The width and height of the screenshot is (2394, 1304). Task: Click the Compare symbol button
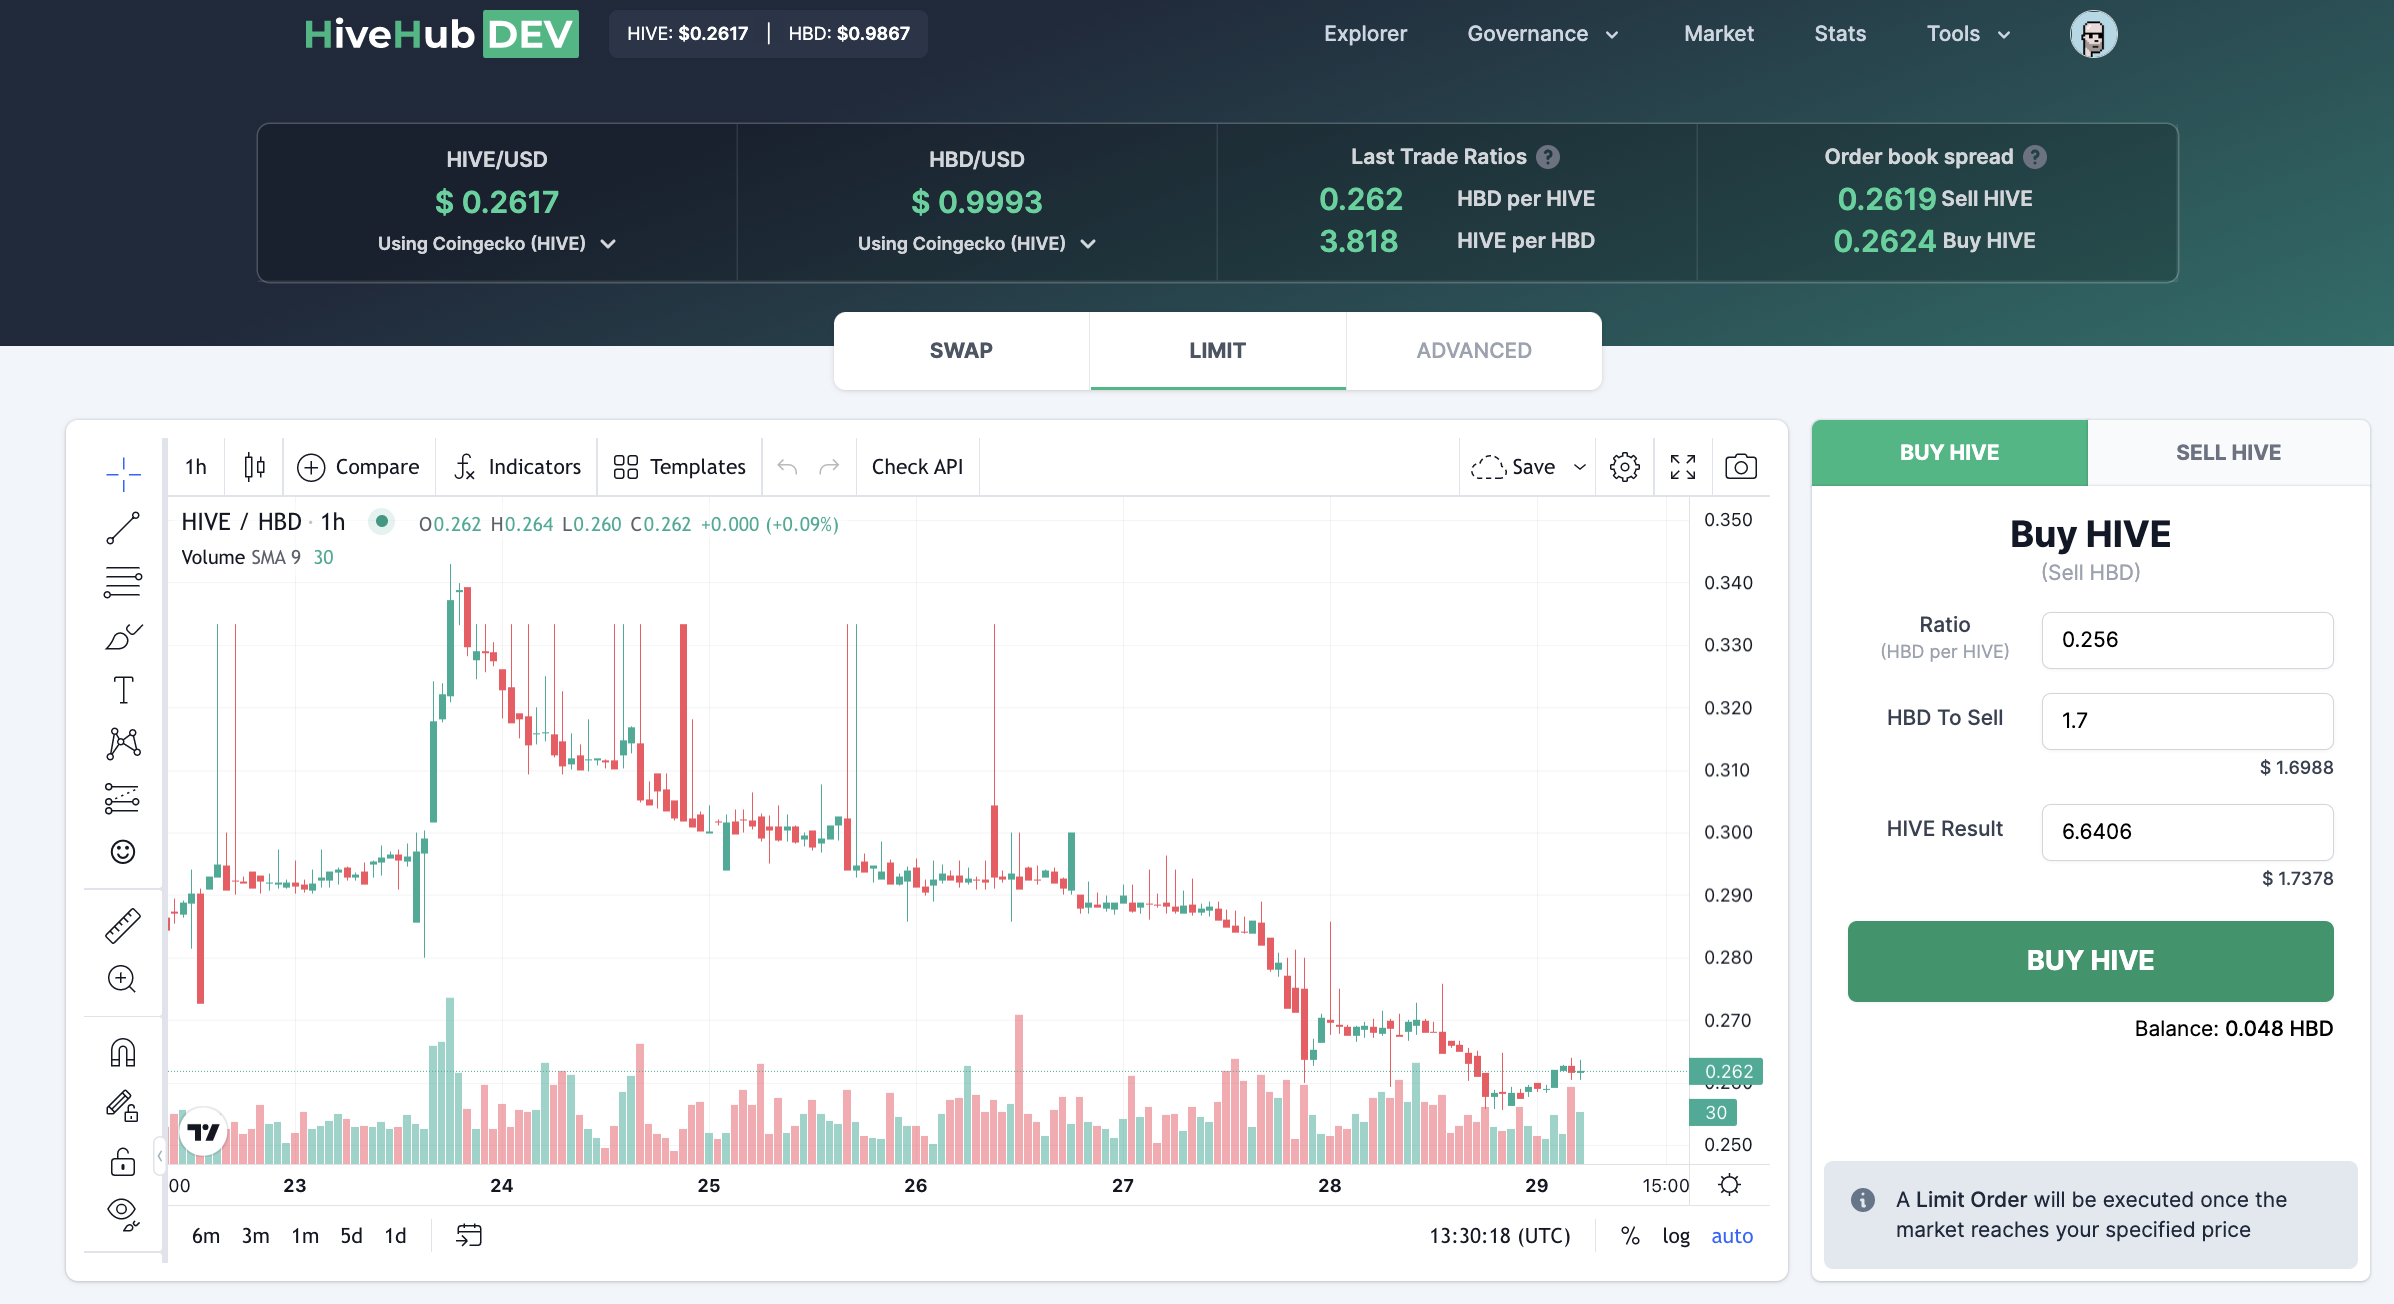click(359, 467)
